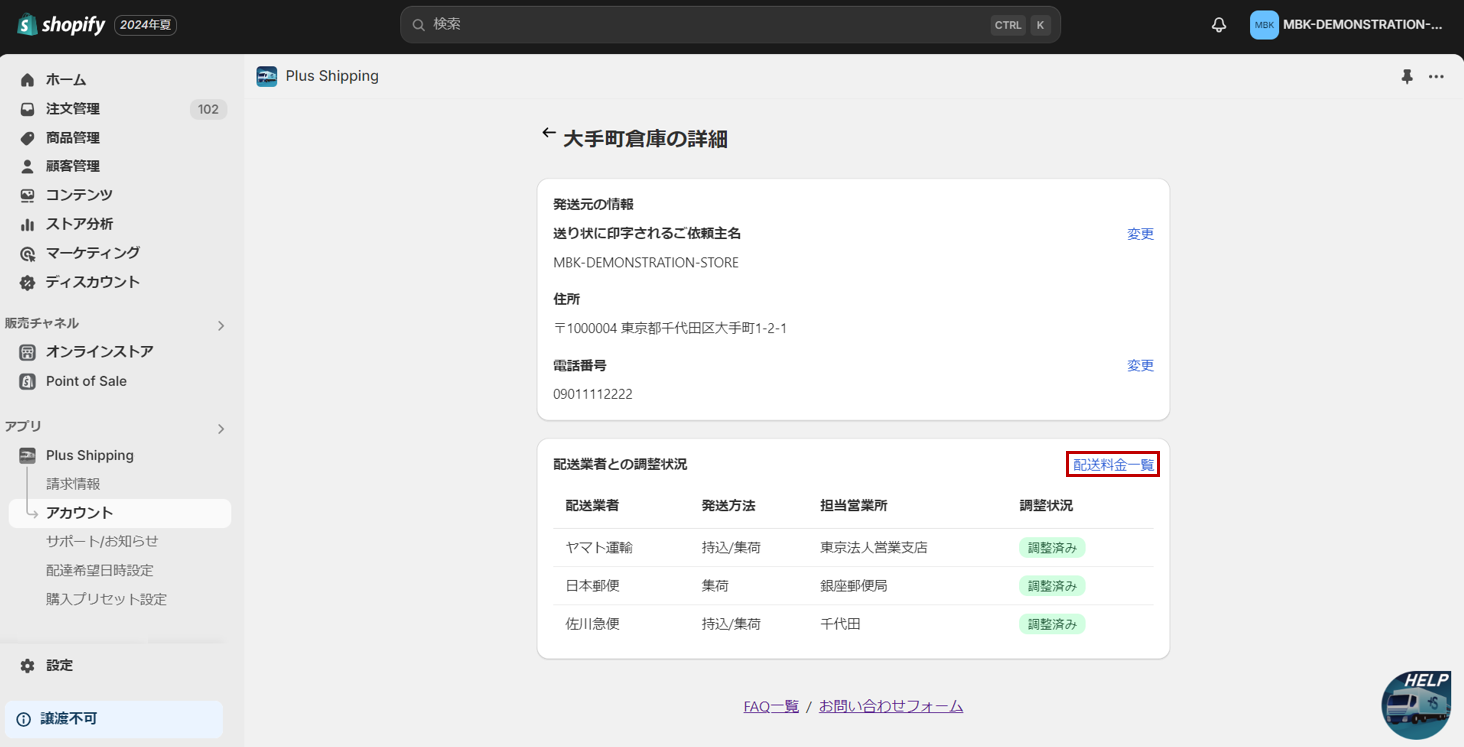The image size is (1464, 747).
Task: Open サポート/お知らせ page
Action: pos(102,541)
